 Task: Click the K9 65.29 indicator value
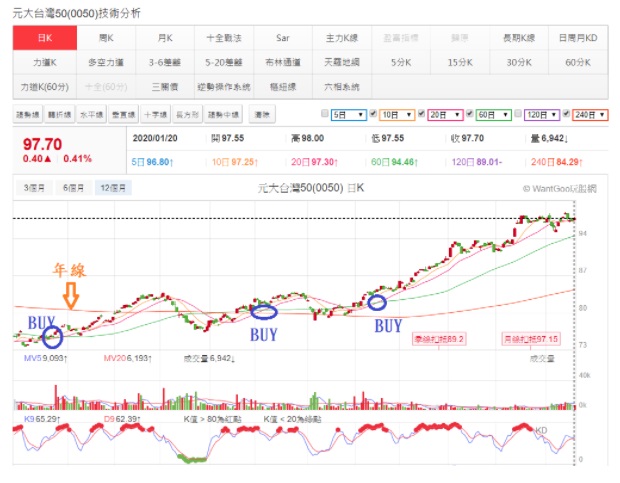coord(42,419)
